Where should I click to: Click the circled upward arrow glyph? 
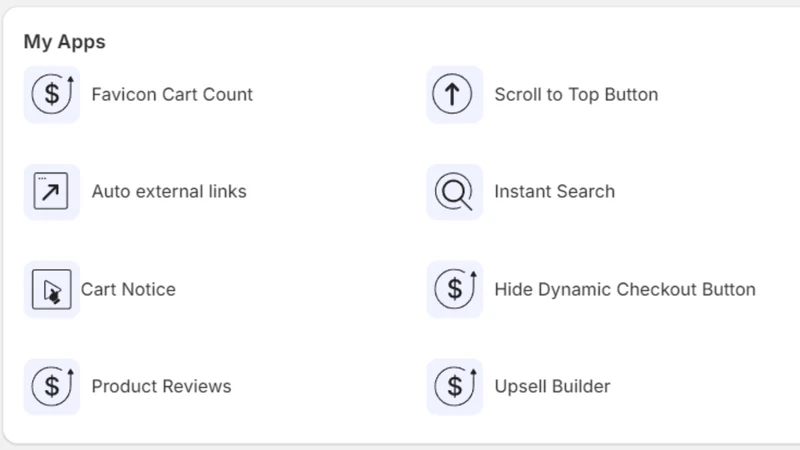[452, 94]
